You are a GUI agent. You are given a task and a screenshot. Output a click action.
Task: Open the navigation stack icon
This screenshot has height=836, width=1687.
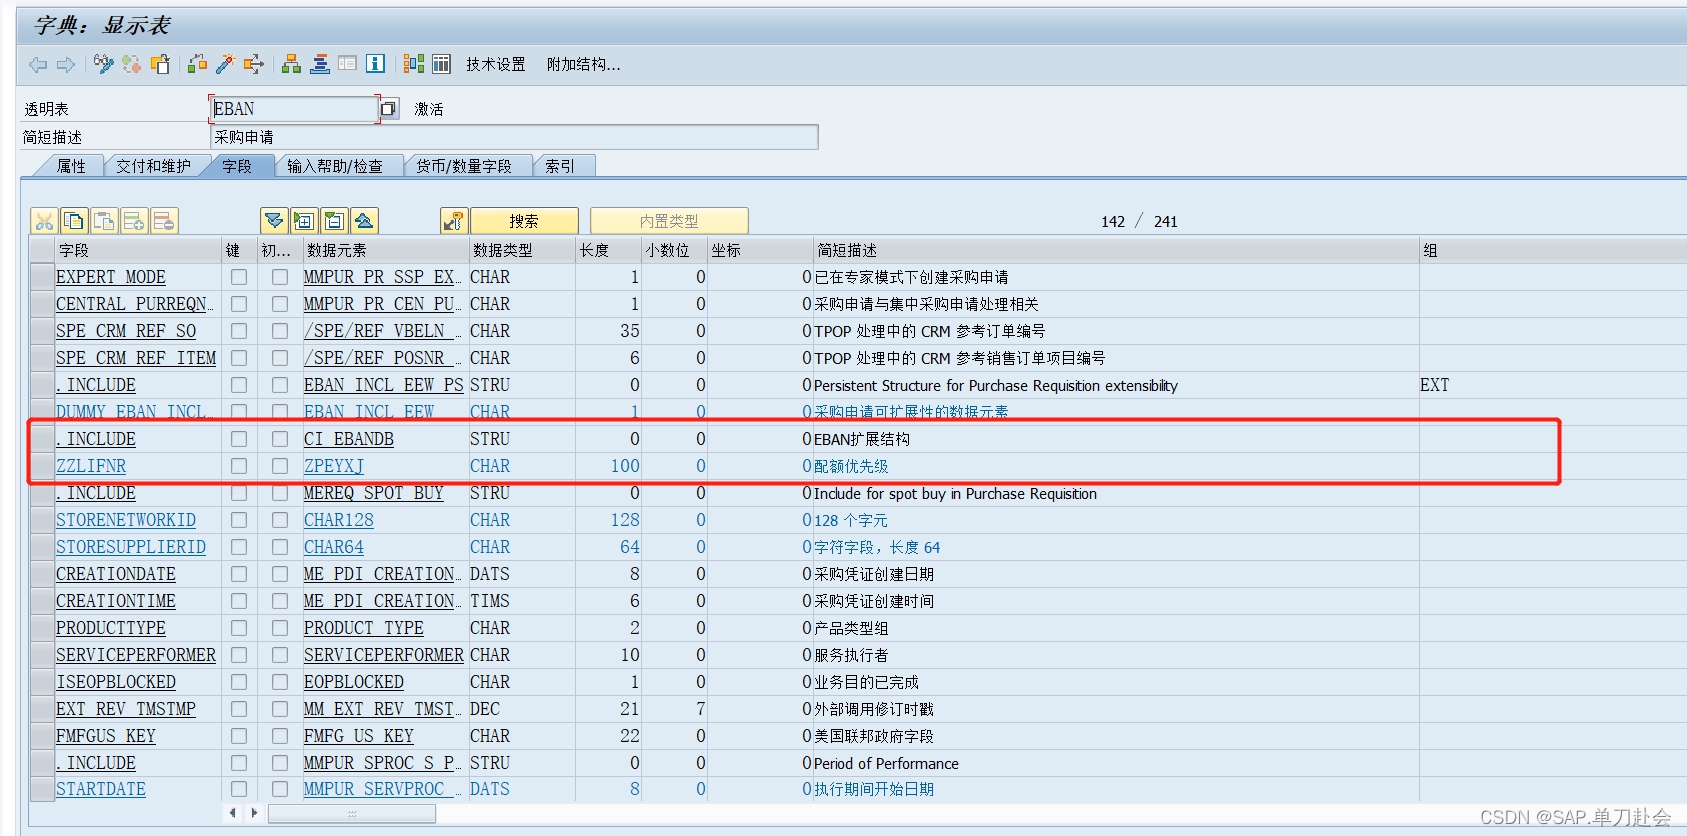coord(320,65)
